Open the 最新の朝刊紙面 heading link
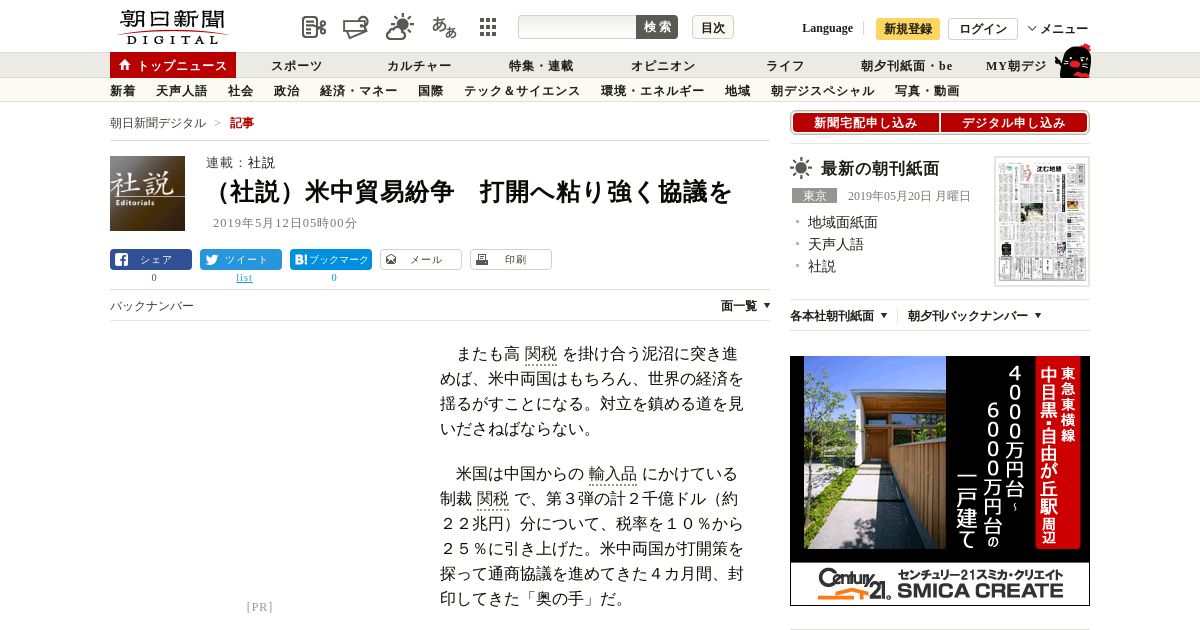The height and width of the screenshot is (630, 1200). pyautogui.click(x=880, y=168)
